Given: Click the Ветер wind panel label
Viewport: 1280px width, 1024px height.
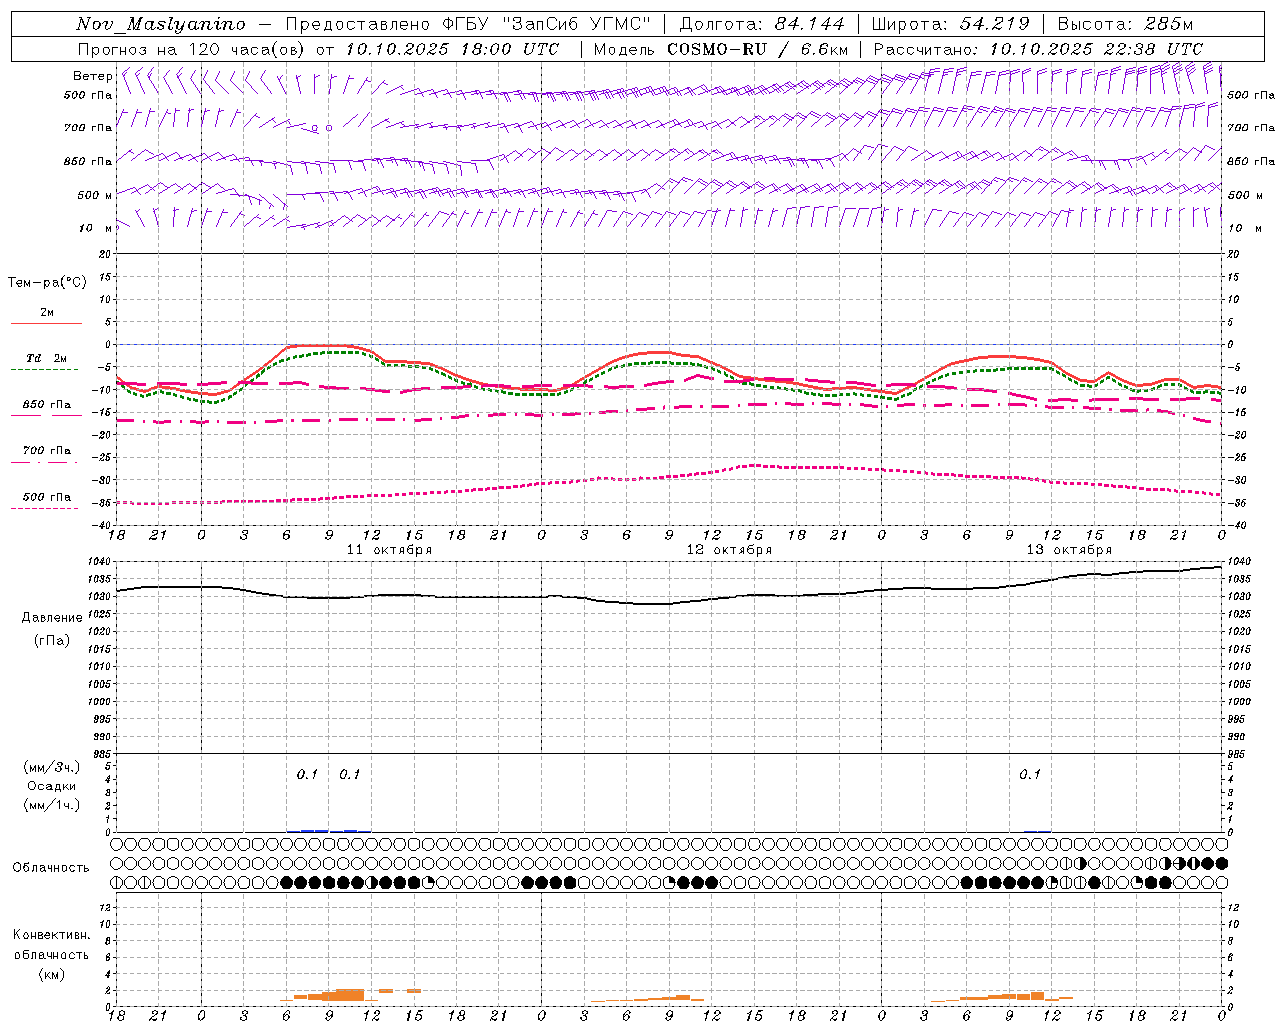Looking at the screenshot, I should [92, 76].
